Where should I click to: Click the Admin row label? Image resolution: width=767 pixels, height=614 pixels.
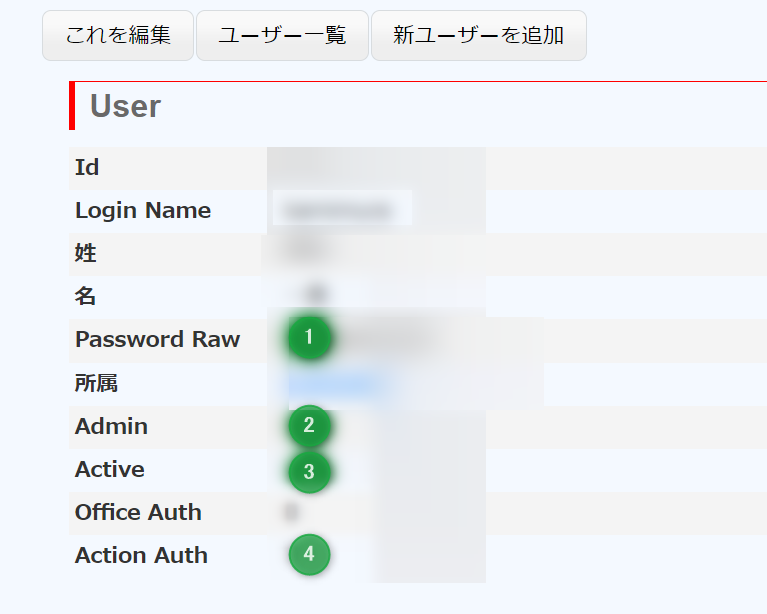click(111, 426)
